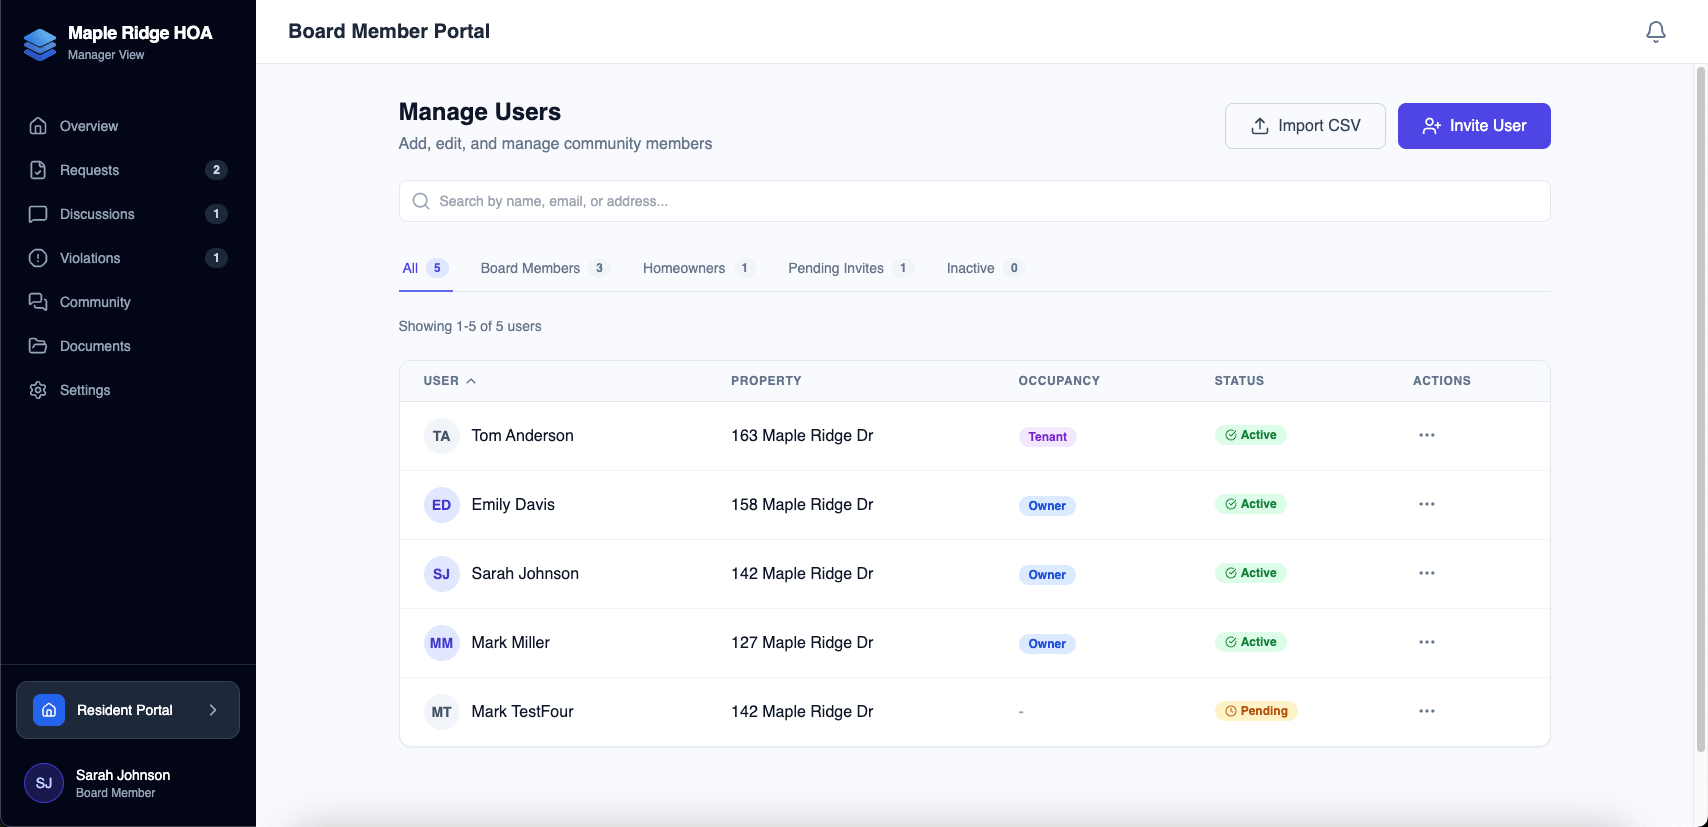Viewport: 1708px width, 827px height.
Task: Click the Import CSV button
Action: coord(1305,126)
